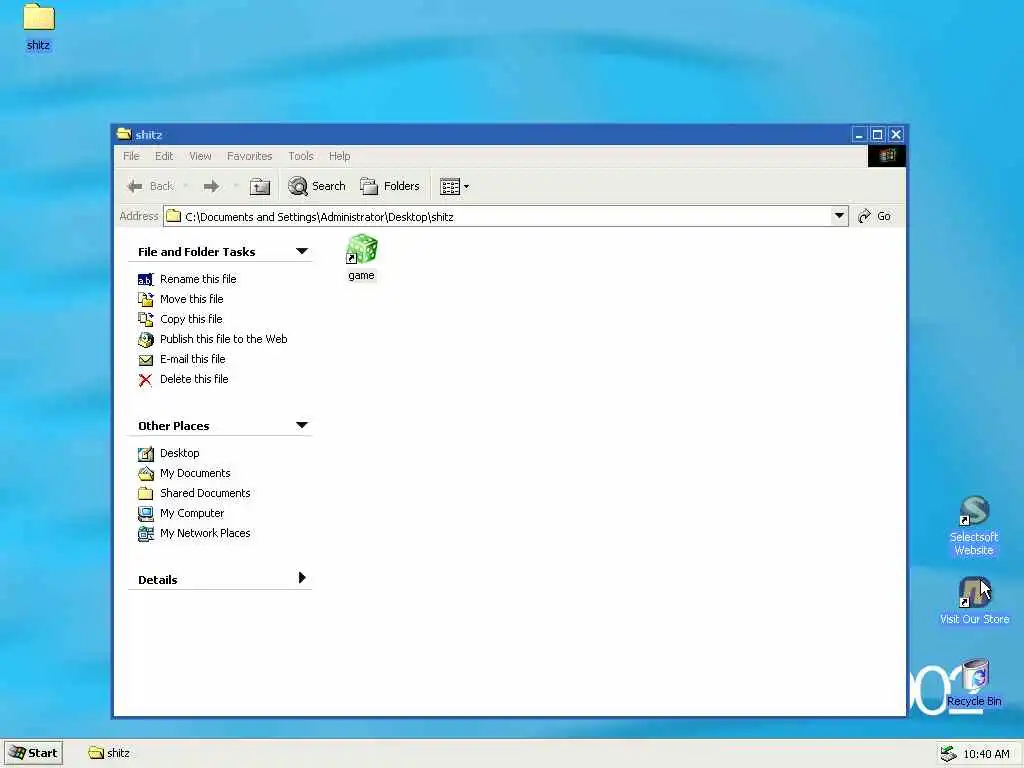Viewport: 1024px width, 768px height.
Task: Close the shitz window
Action: [896, 135]
